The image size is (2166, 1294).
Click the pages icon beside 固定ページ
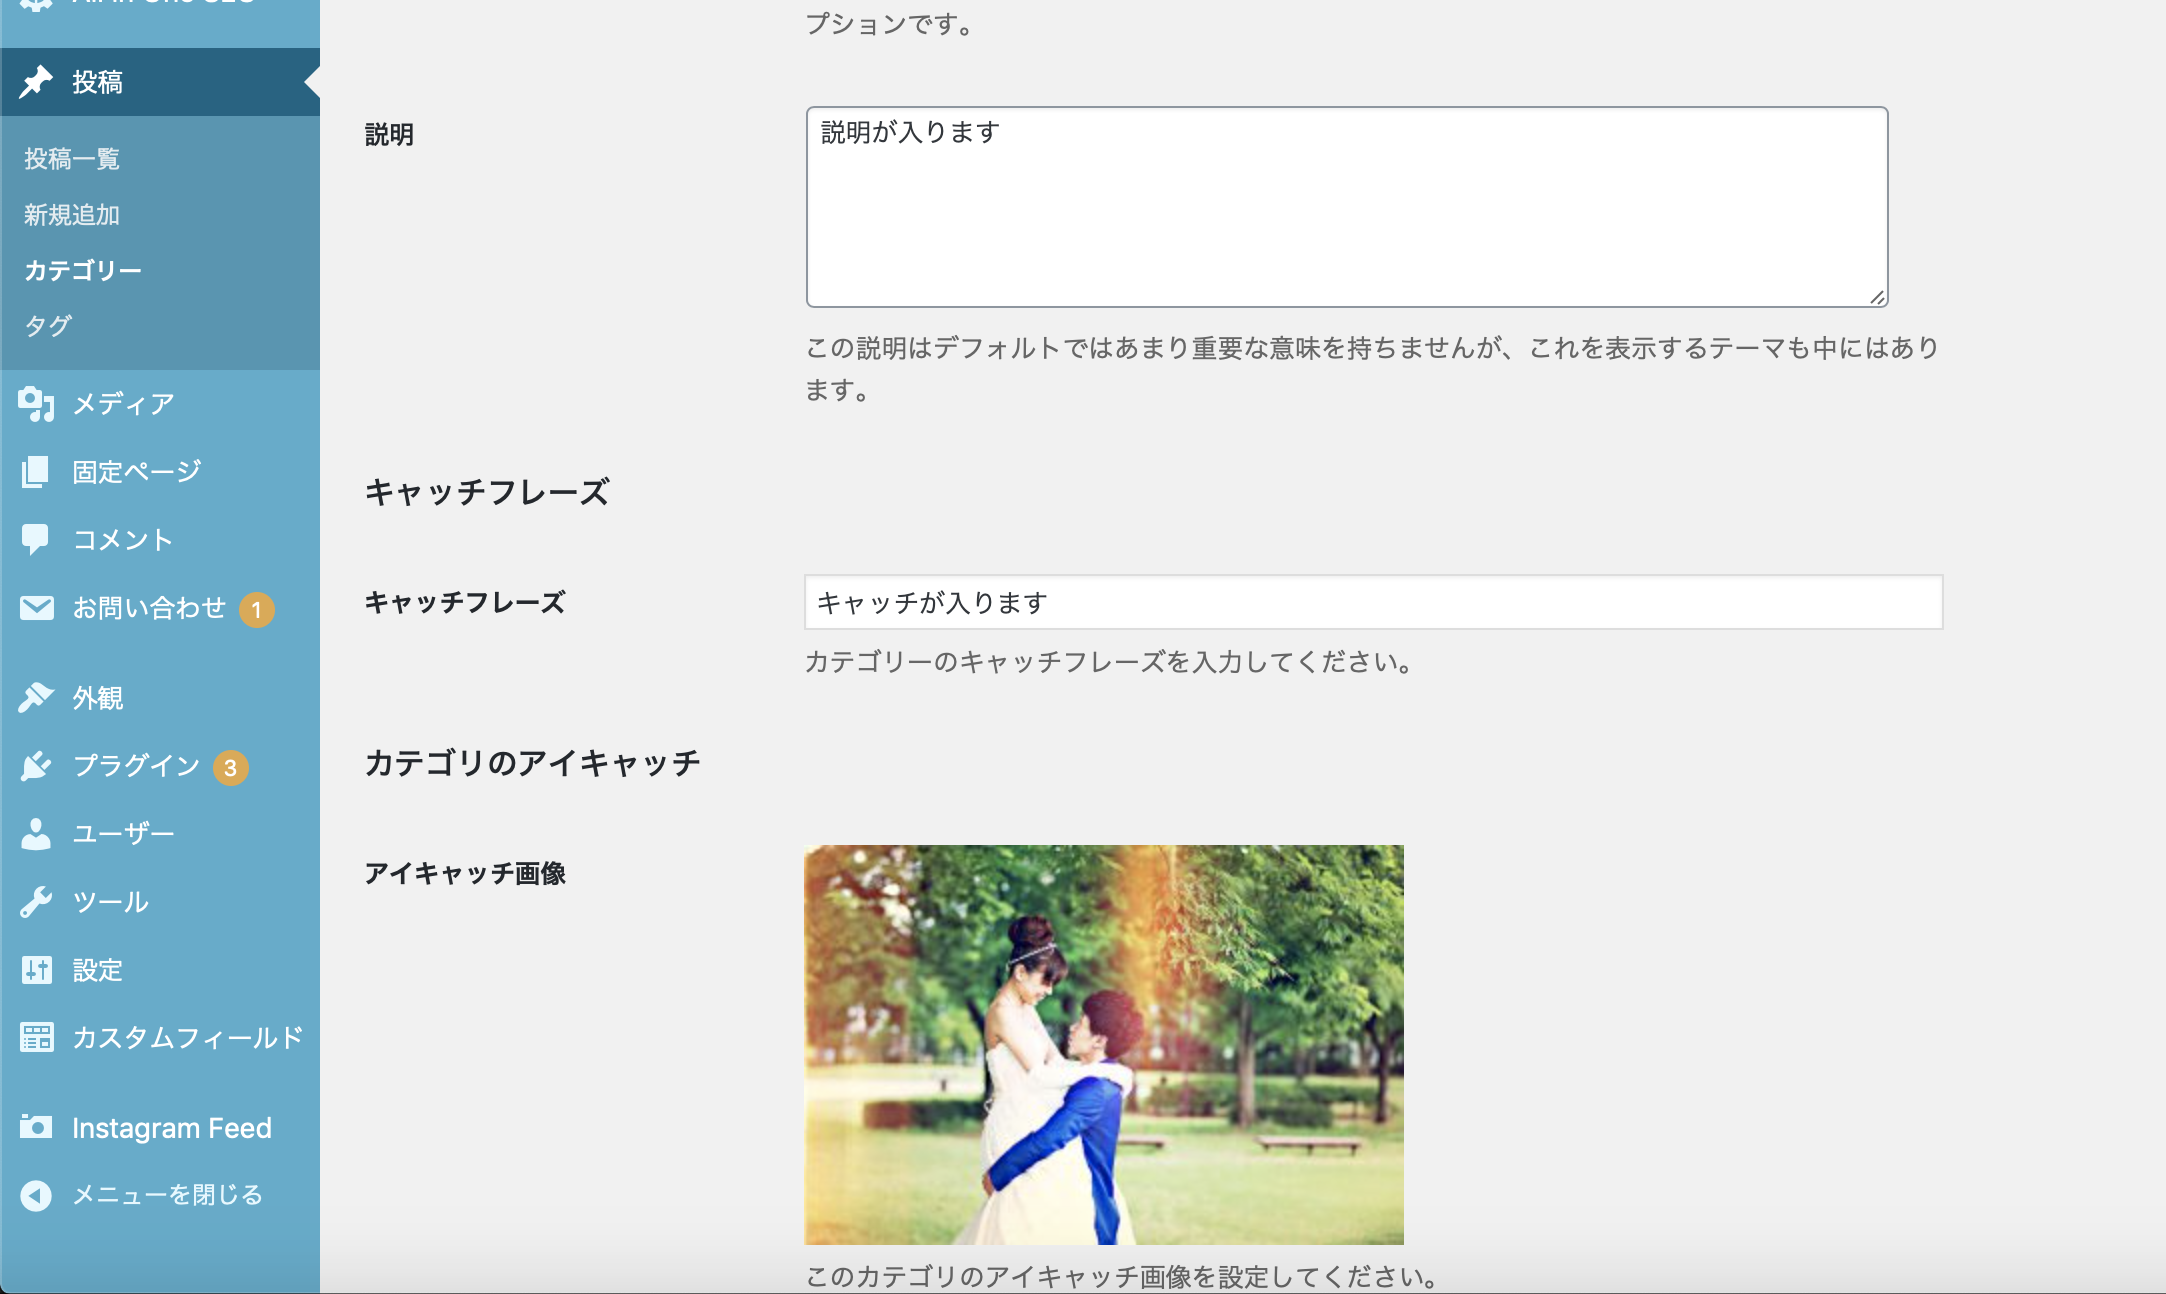[x=36, y=472]
